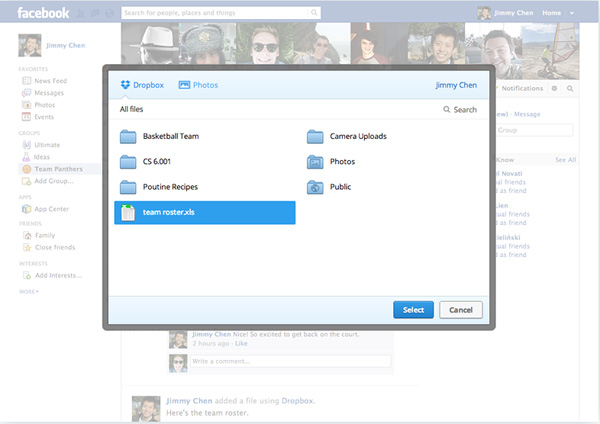600x424 pixels.
Task: Like Jimmy Chen's comment
Action: (x=241, y=343)
